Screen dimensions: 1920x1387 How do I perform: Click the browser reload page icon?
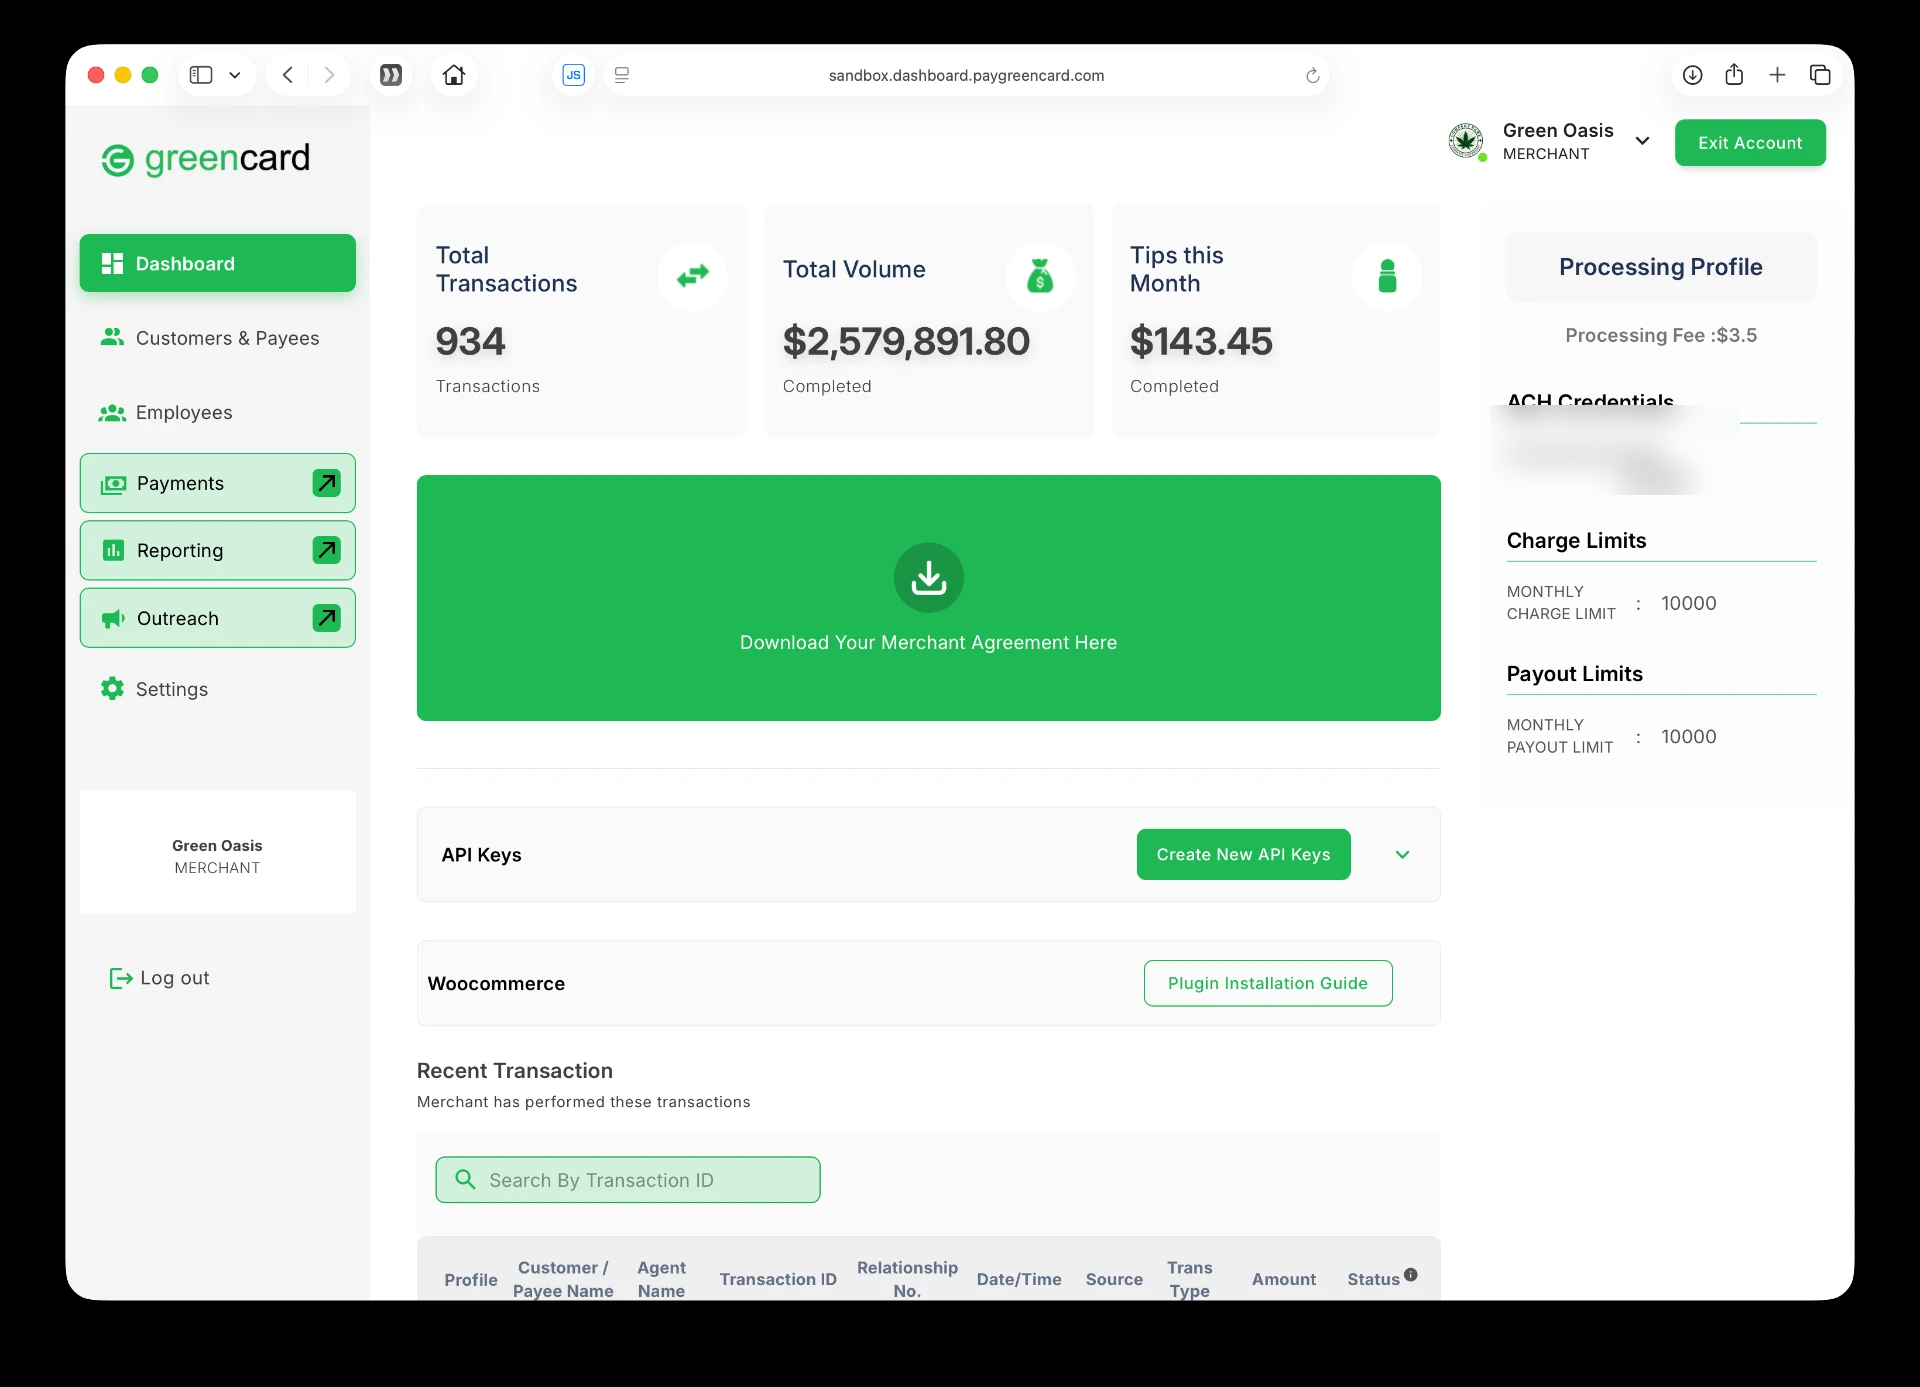click(x=1313, y=75)
